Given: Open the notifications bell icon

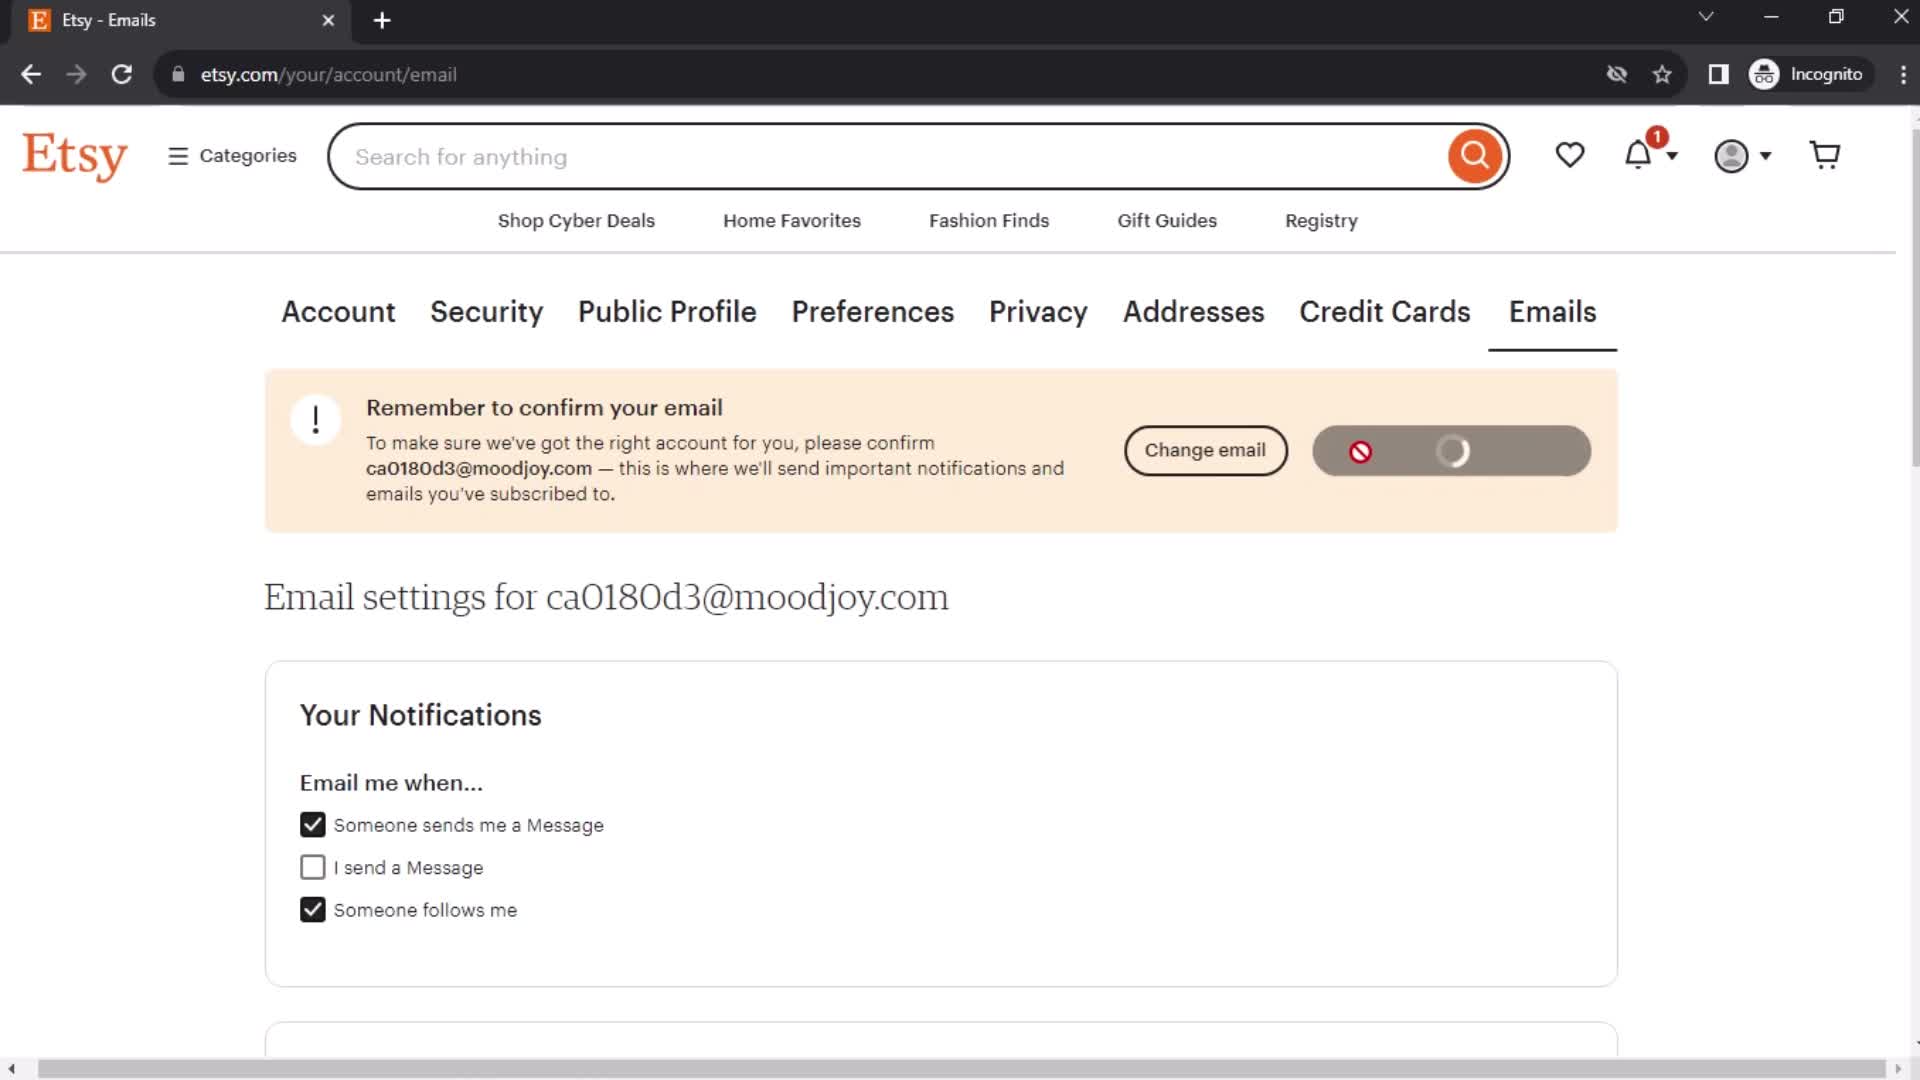Looking at the screenshot, I should pyautogui.click(x=1648, y=156).
